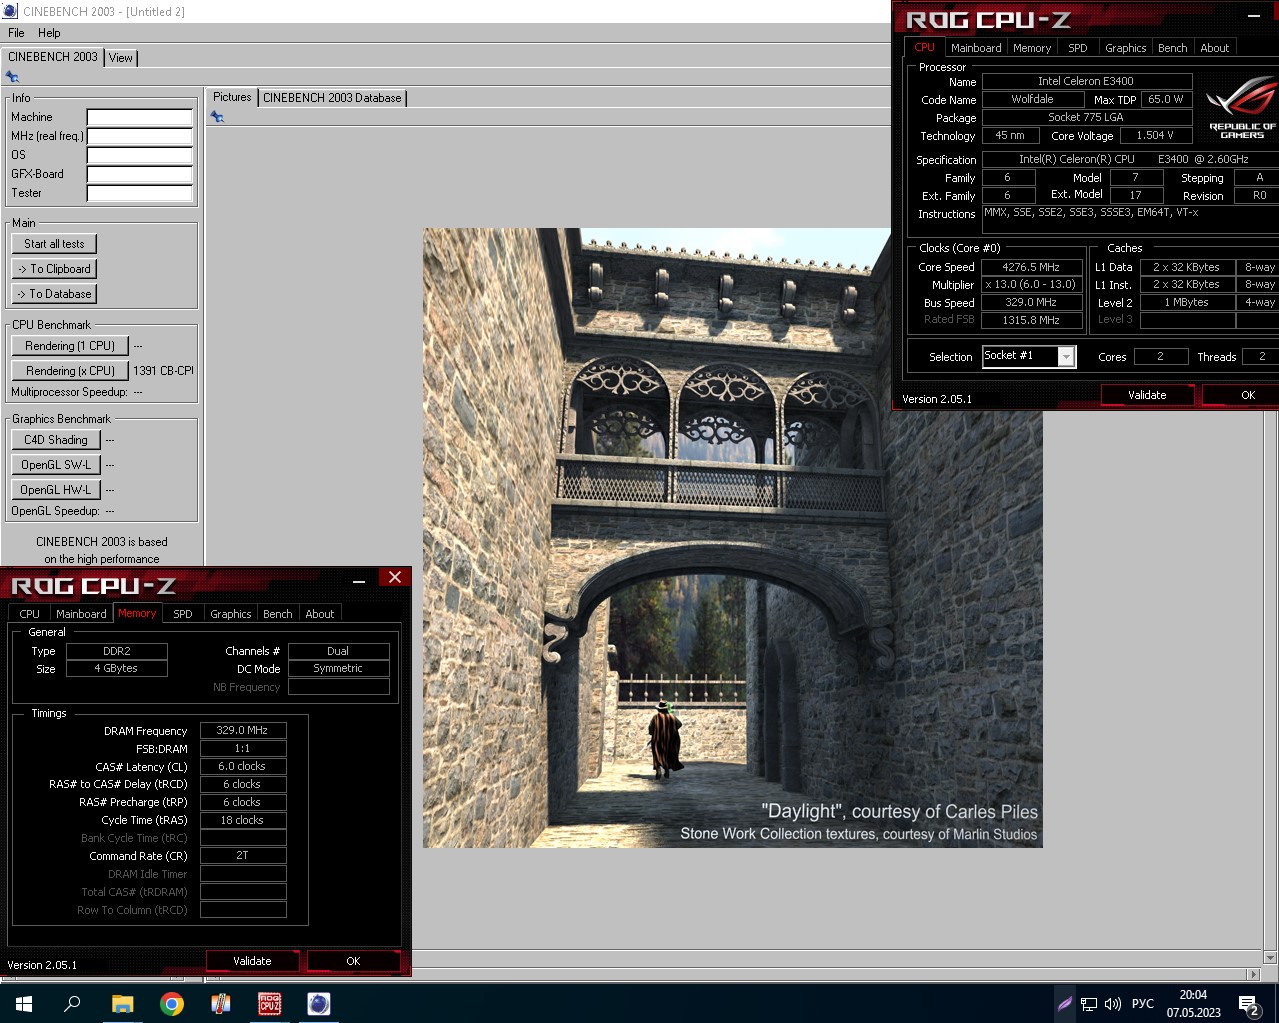Click the MHz (real freq.) input field
The image size is (1279, 1023).
[x=139, y=136]
